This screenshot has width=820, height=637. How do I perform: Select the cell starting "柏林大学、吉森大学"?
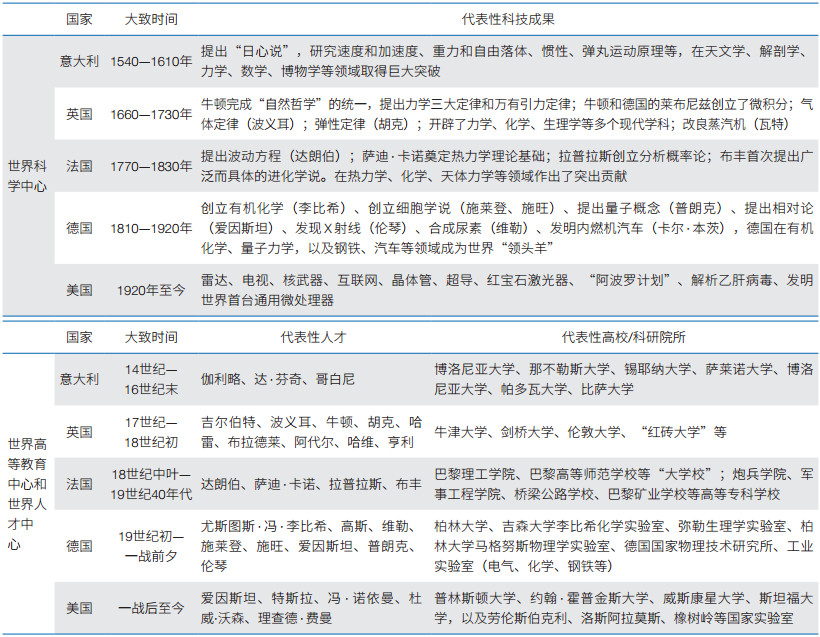pyautogui.click(x=623, y=546)
